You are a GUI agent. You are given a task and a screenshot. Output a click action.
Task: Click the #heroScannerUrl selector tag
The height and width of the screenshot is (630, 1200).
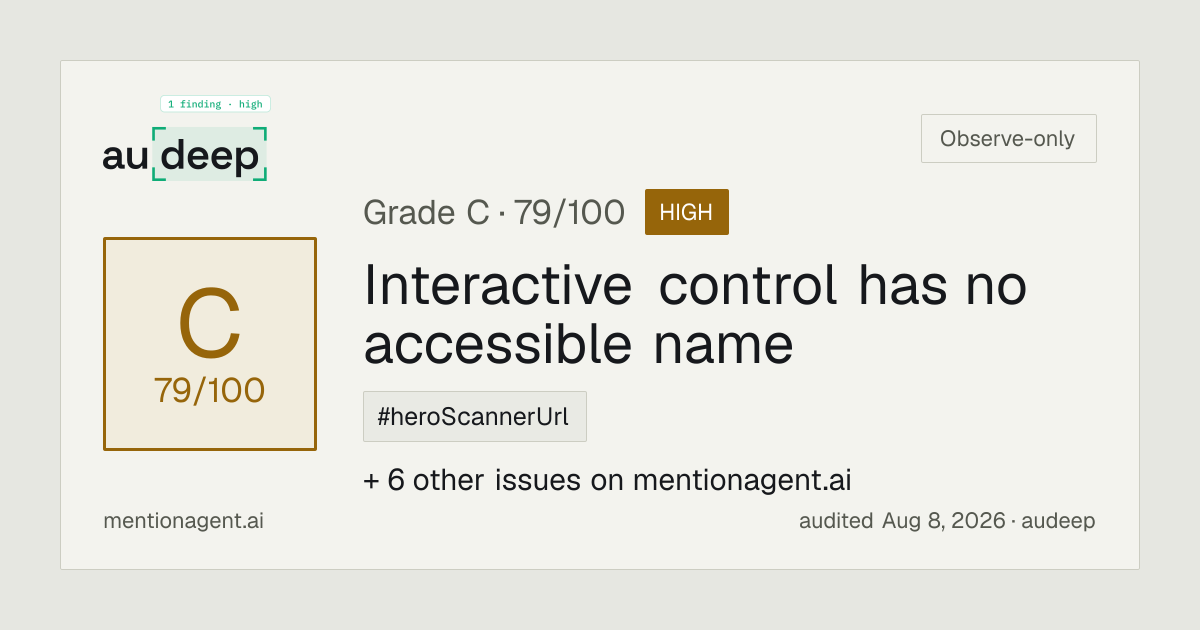pos(475,417)
